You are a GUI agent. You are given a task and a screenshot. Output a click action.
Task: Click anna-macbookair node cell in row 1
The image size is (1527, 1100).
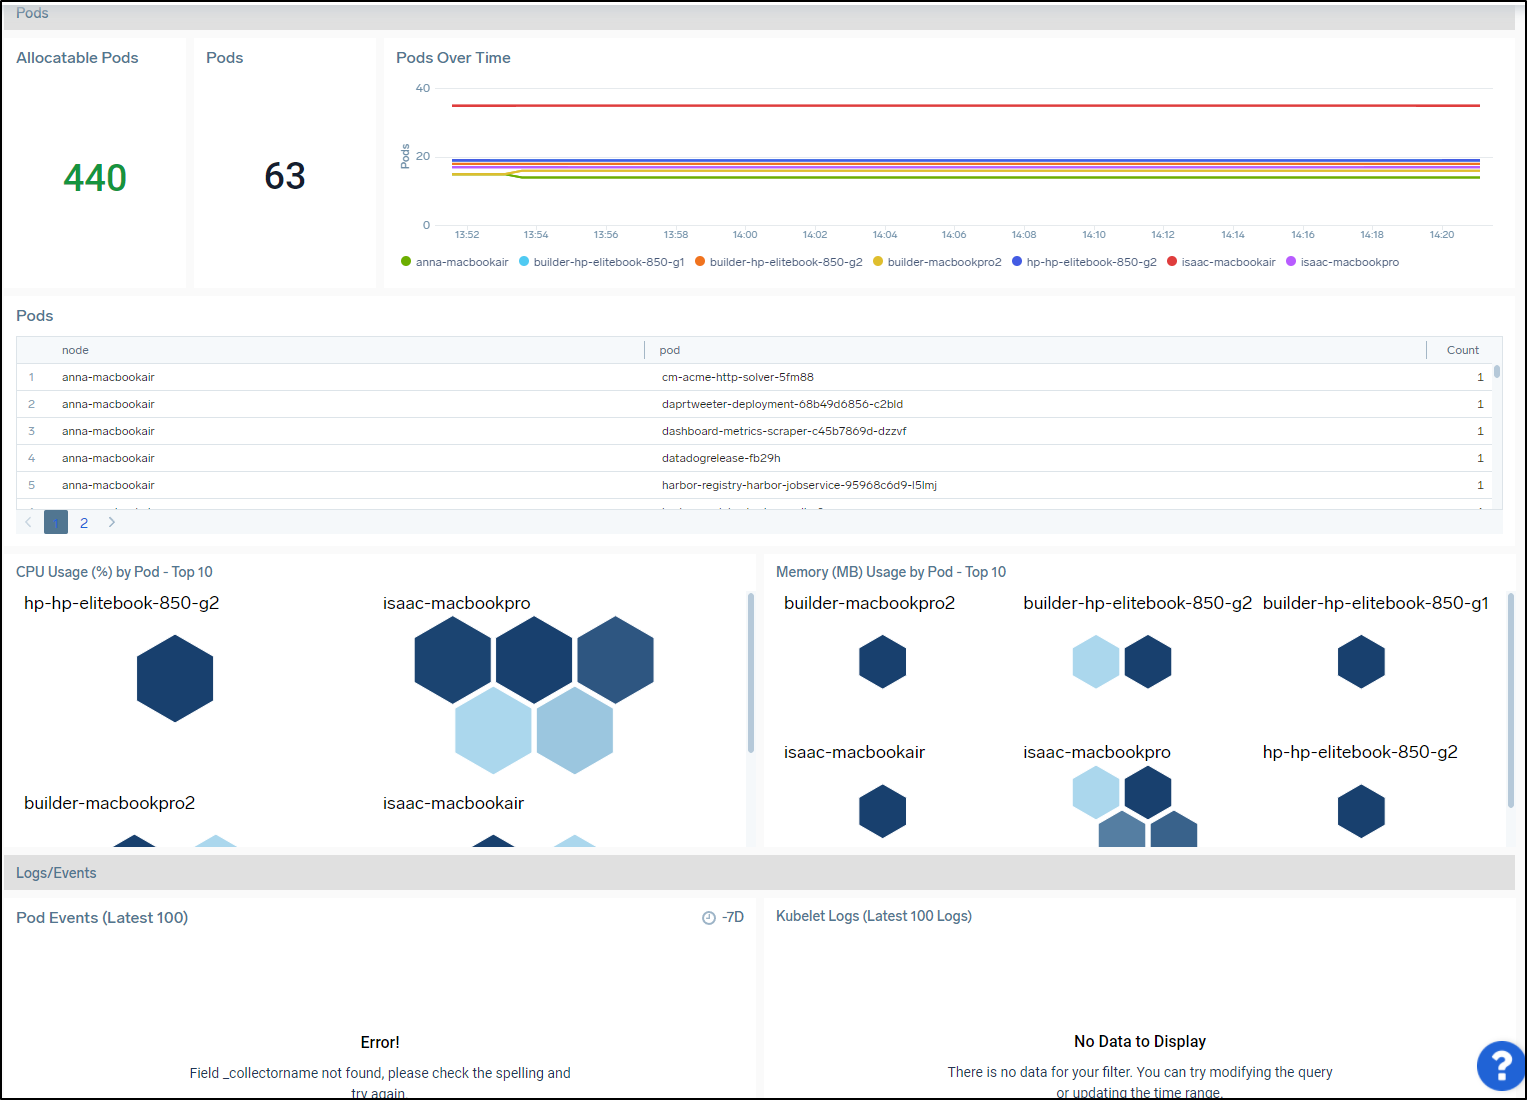click(108, 377)
